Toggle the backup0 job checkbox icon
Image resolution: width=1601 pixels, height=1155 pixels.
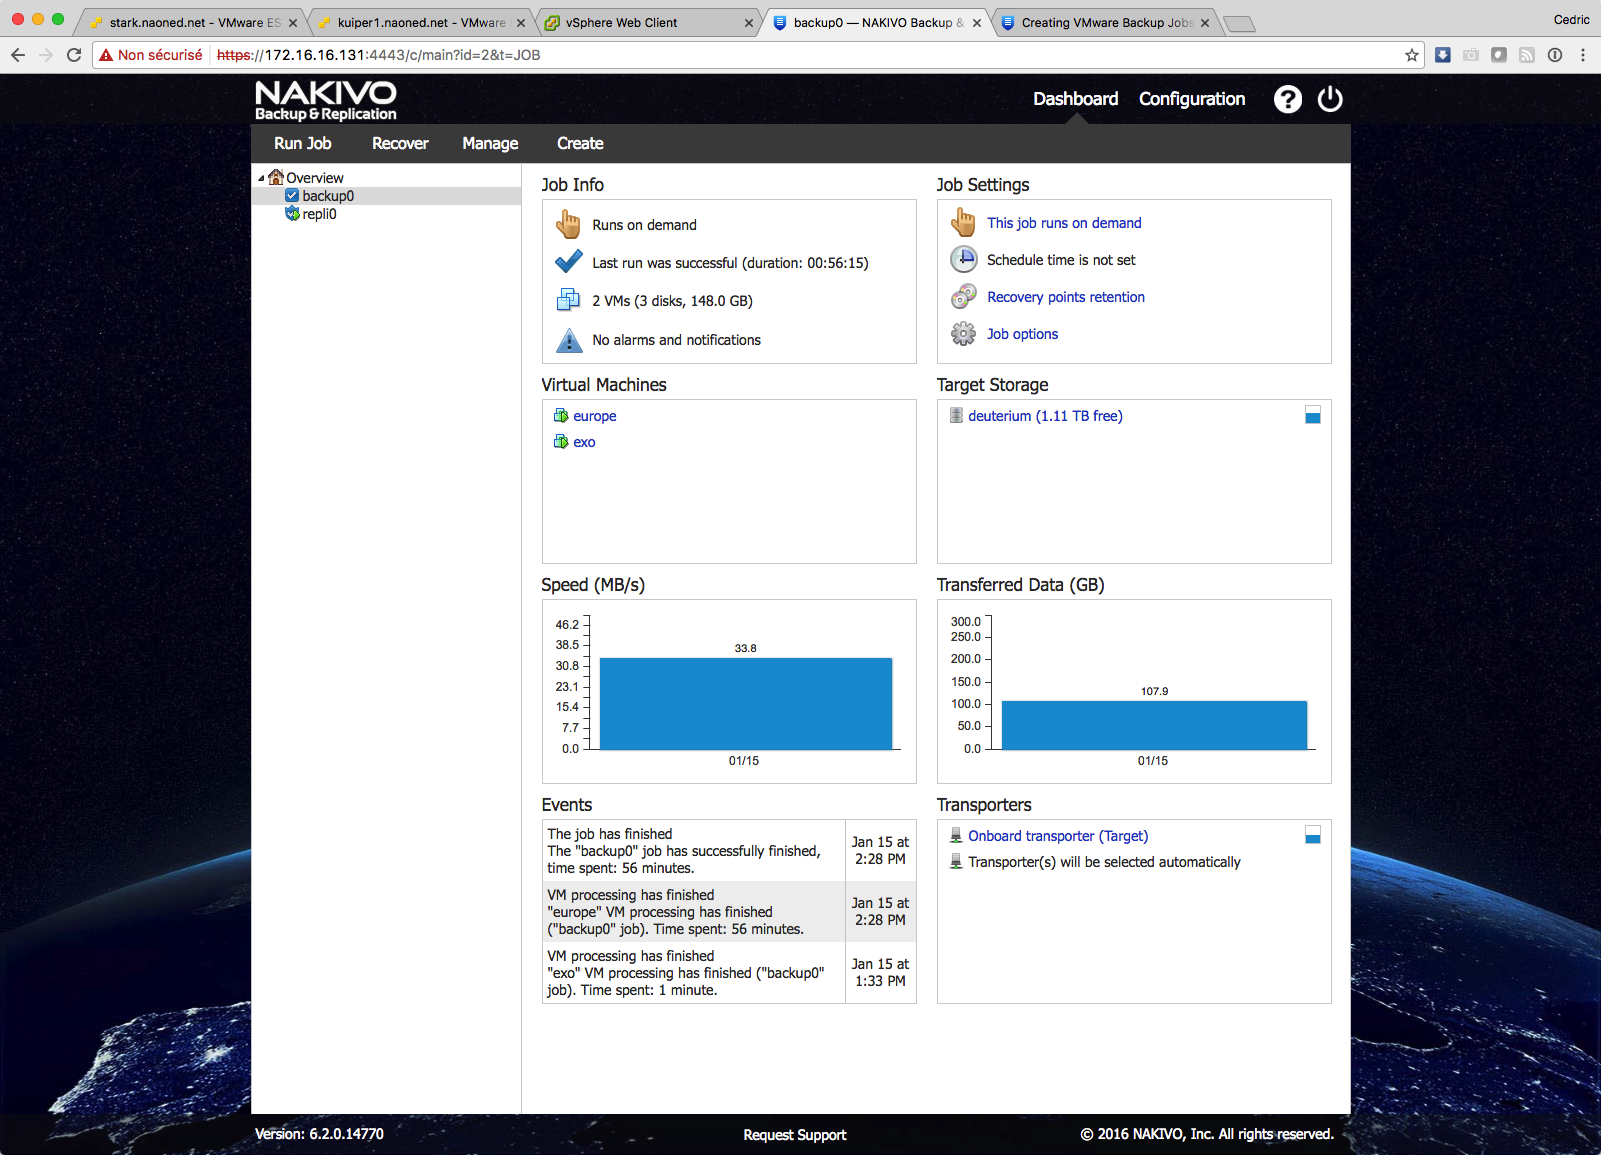[292, 196]
